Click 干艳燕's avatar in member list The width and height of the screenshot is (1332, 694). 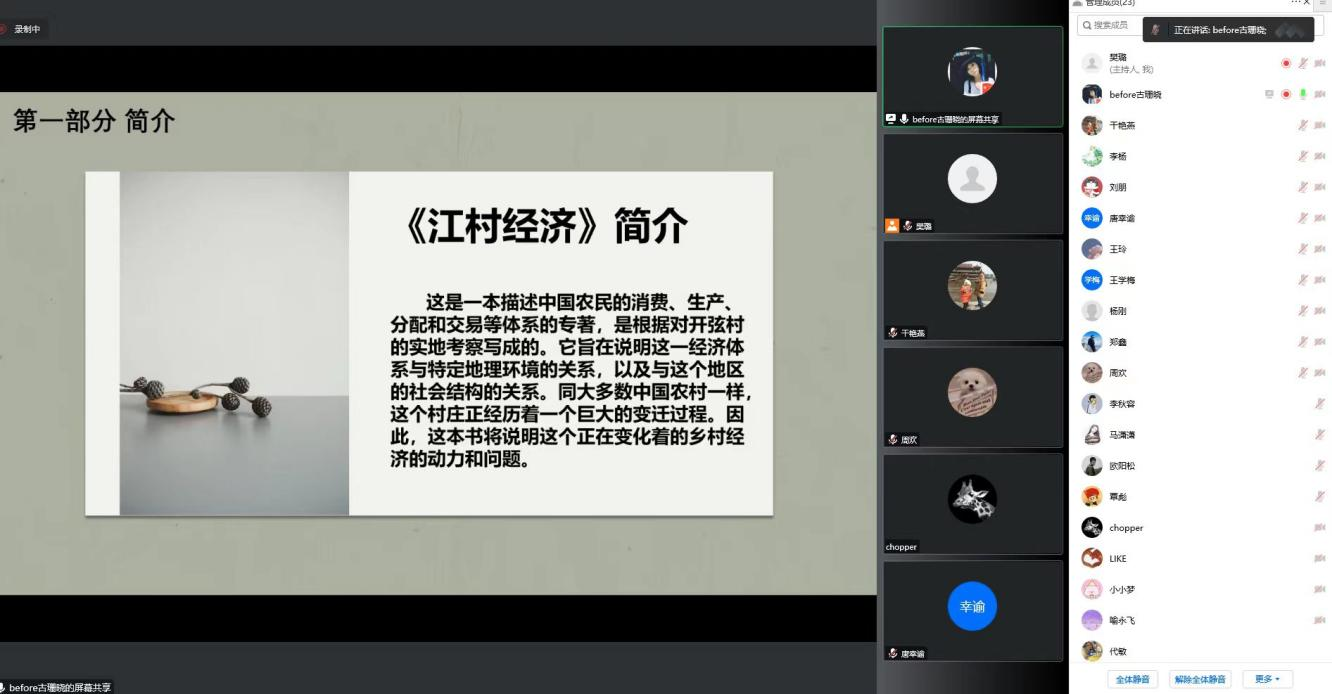point(1092,125)
